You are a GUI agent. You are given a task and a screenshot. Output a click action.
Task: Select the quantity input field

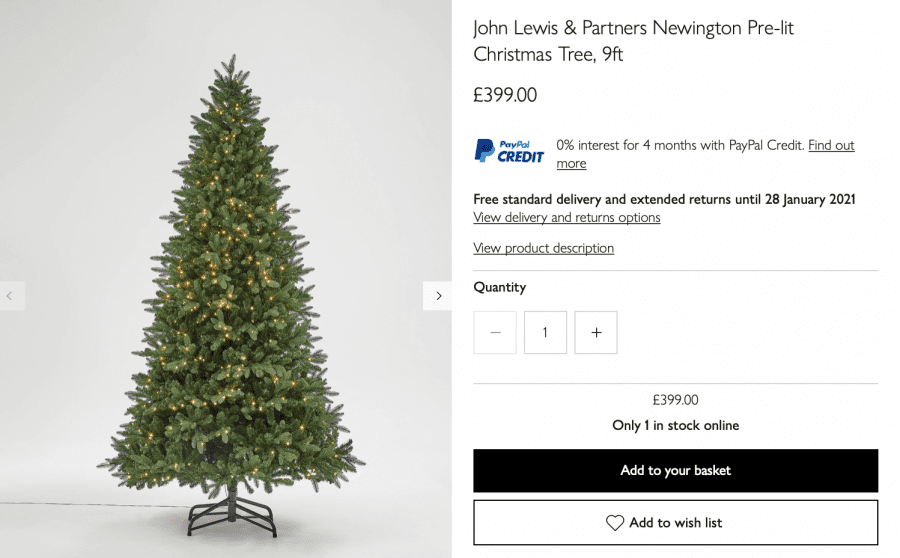(545, 332)
